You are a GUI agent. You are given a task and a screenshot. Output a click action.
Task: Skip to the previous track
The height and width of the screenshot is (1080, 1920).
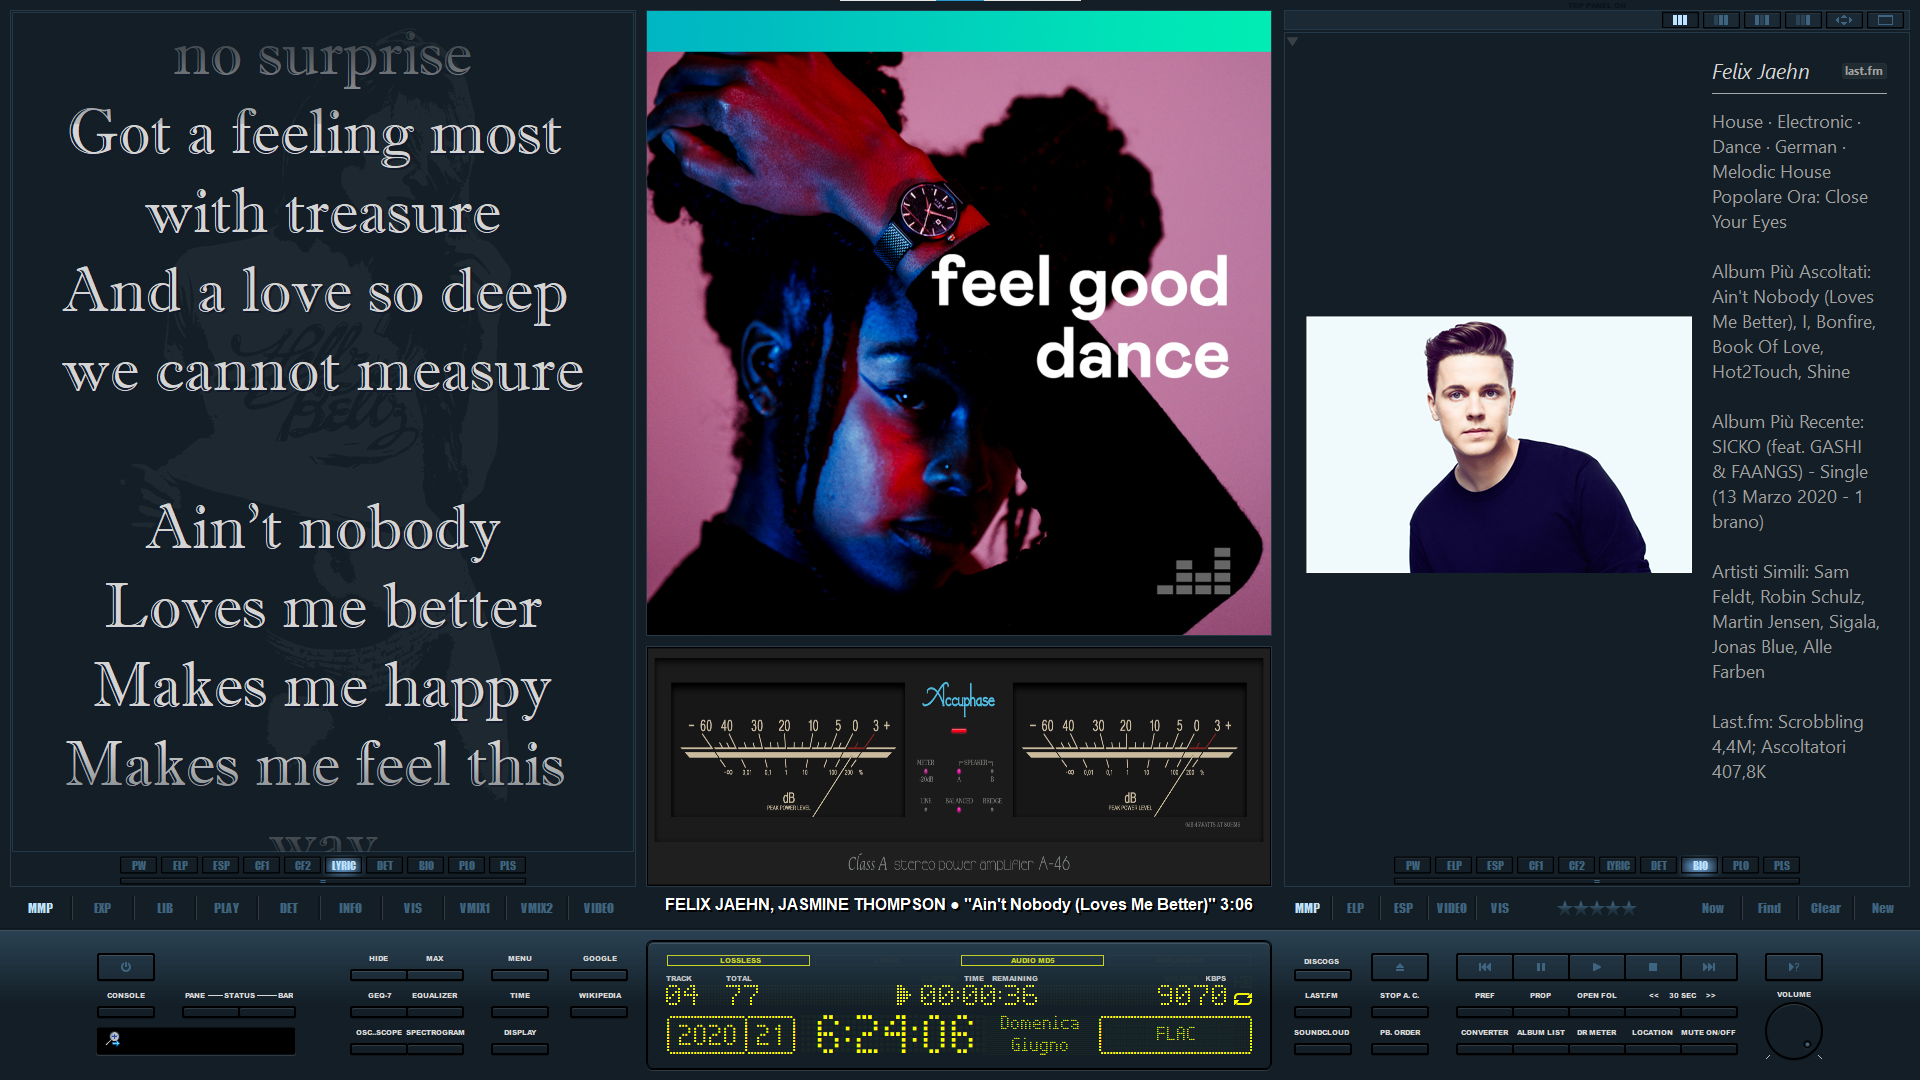tap(1485, 967)
